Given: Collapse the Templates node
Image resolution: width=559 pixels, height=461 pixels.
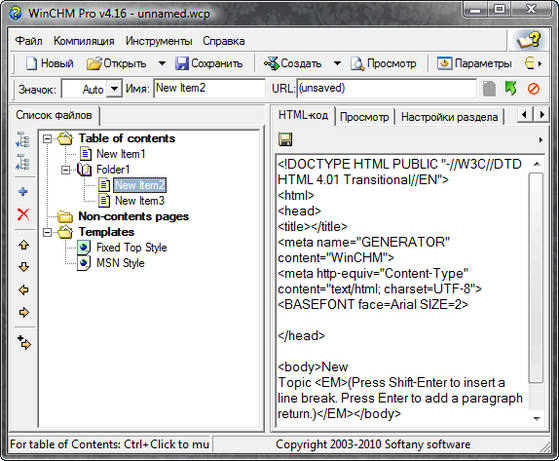Looking at the screenshot, I should click(x=47, y=232).
